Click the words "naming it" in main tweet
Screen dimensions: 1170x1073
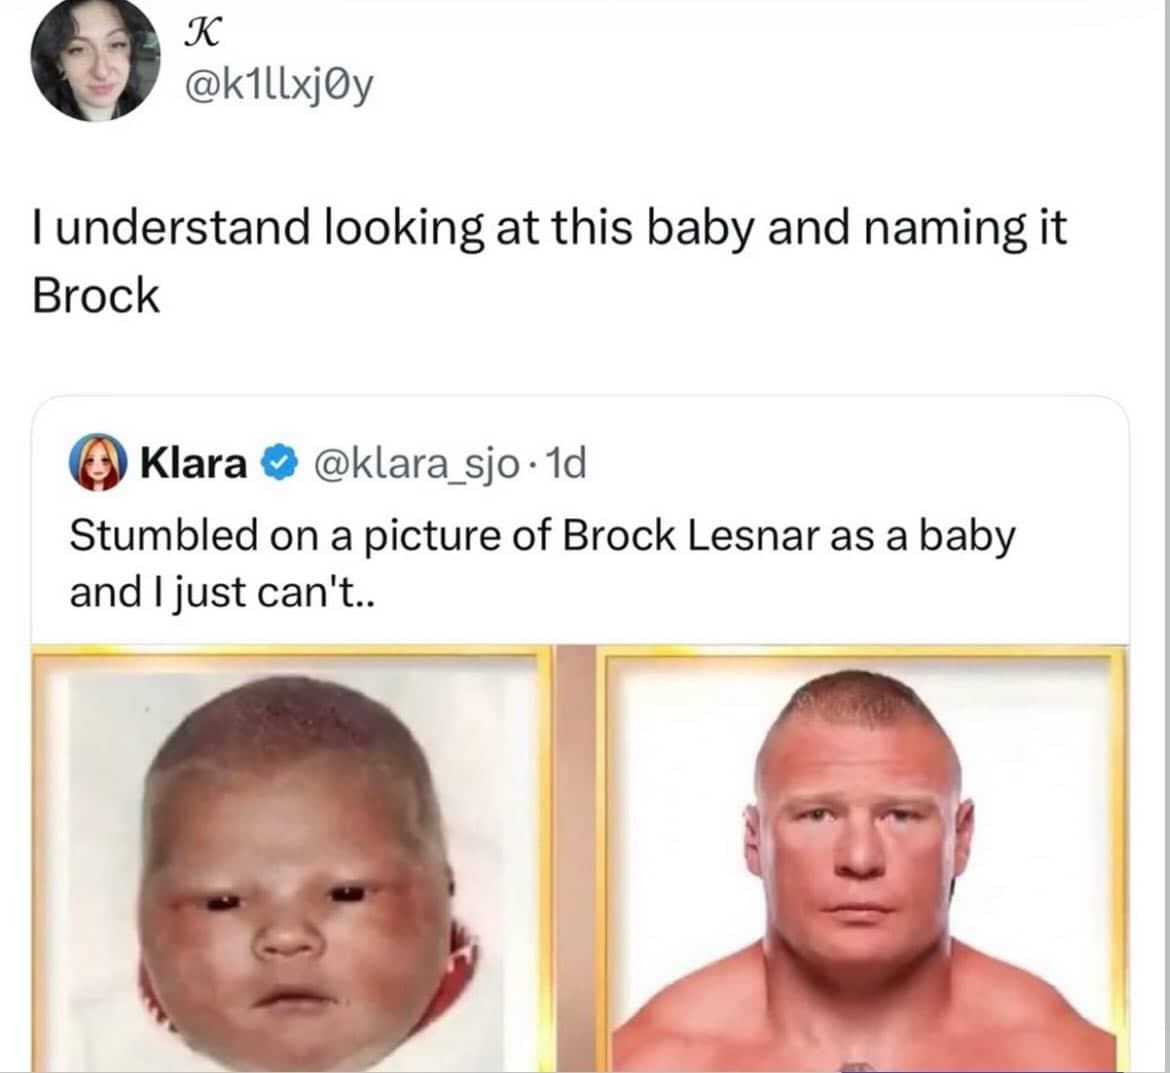(x=964, y=228)
